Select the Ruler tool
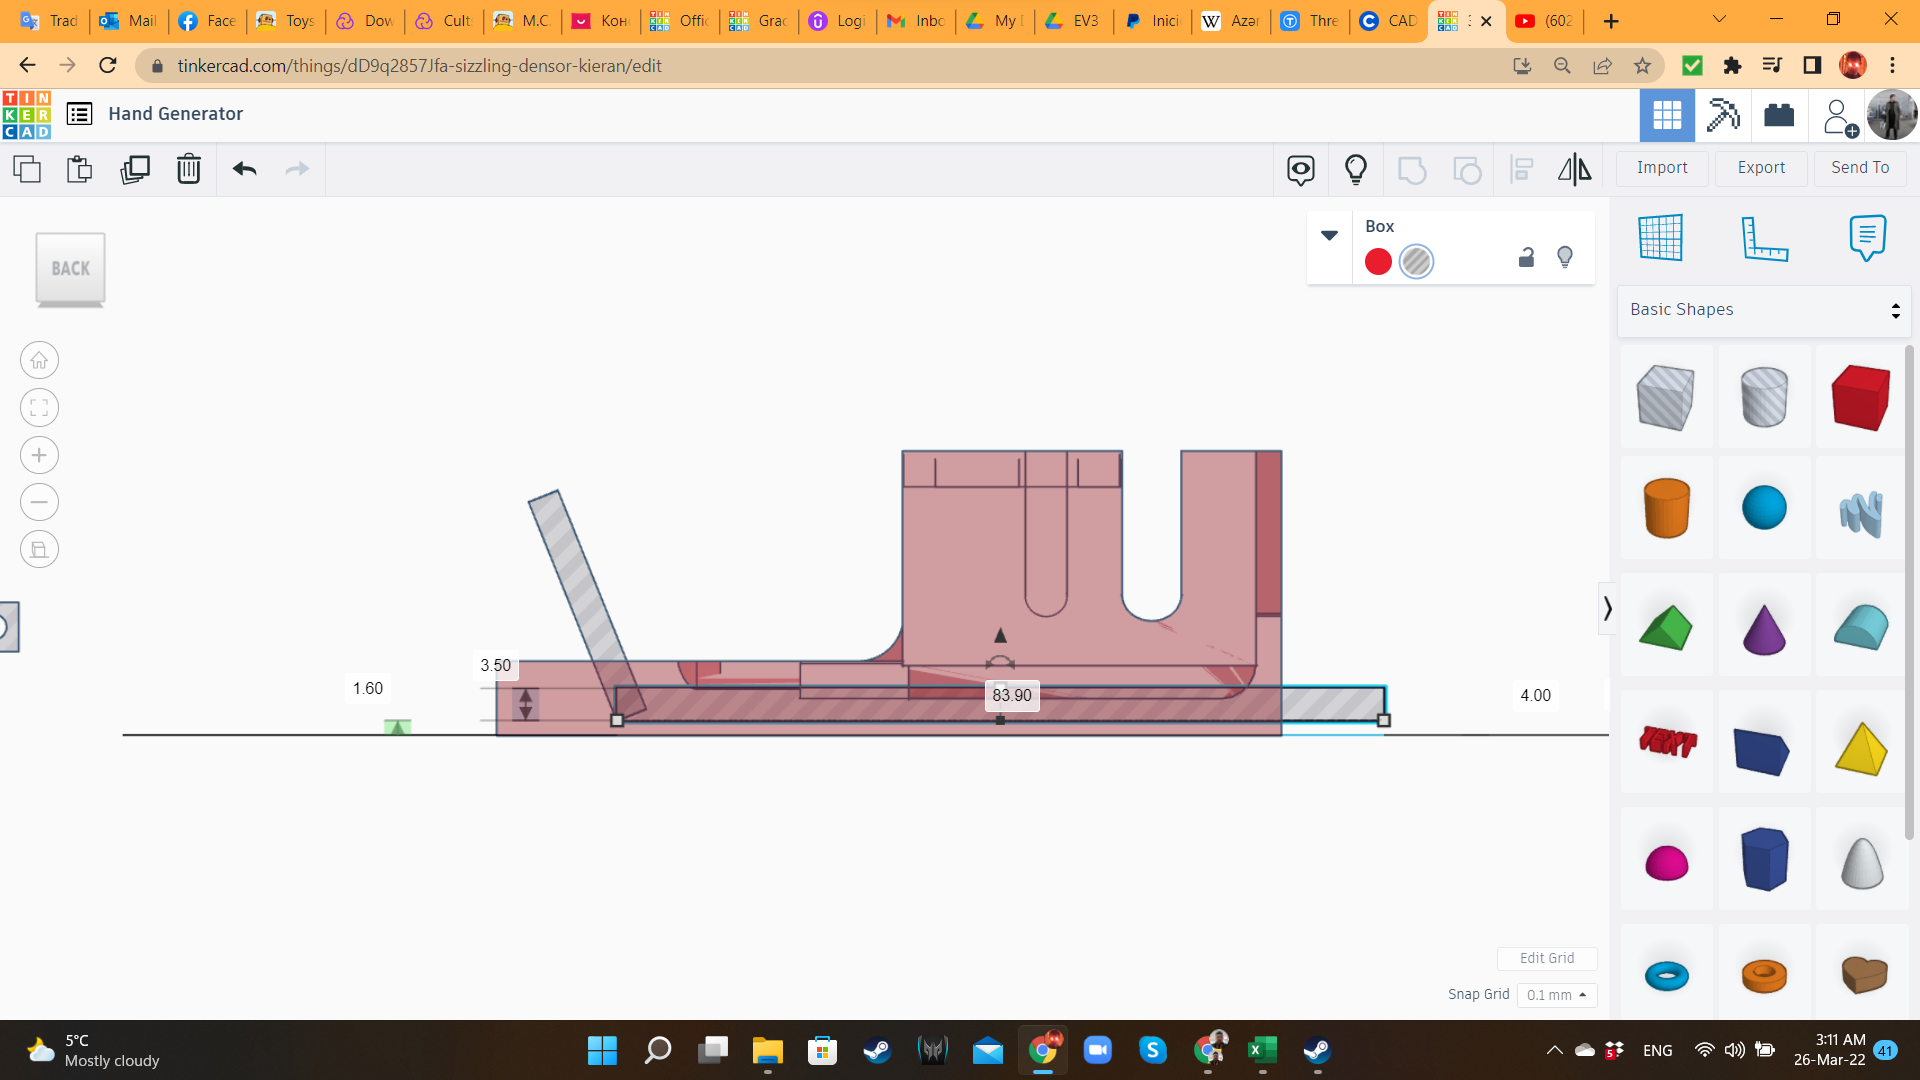The image size is (1920, 1080). 1764,238
